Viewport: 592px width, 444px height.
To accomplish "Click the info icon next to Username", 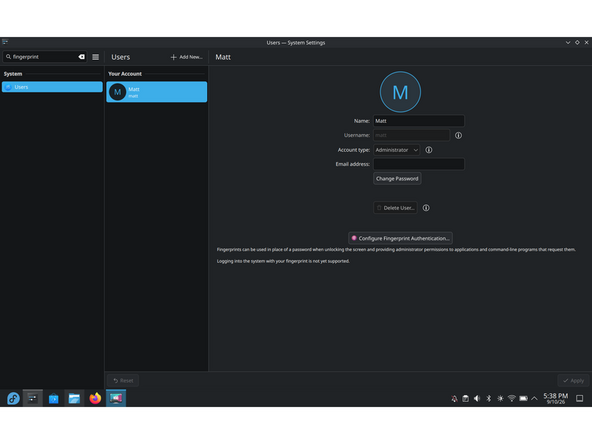I will [x=458, y=135].
